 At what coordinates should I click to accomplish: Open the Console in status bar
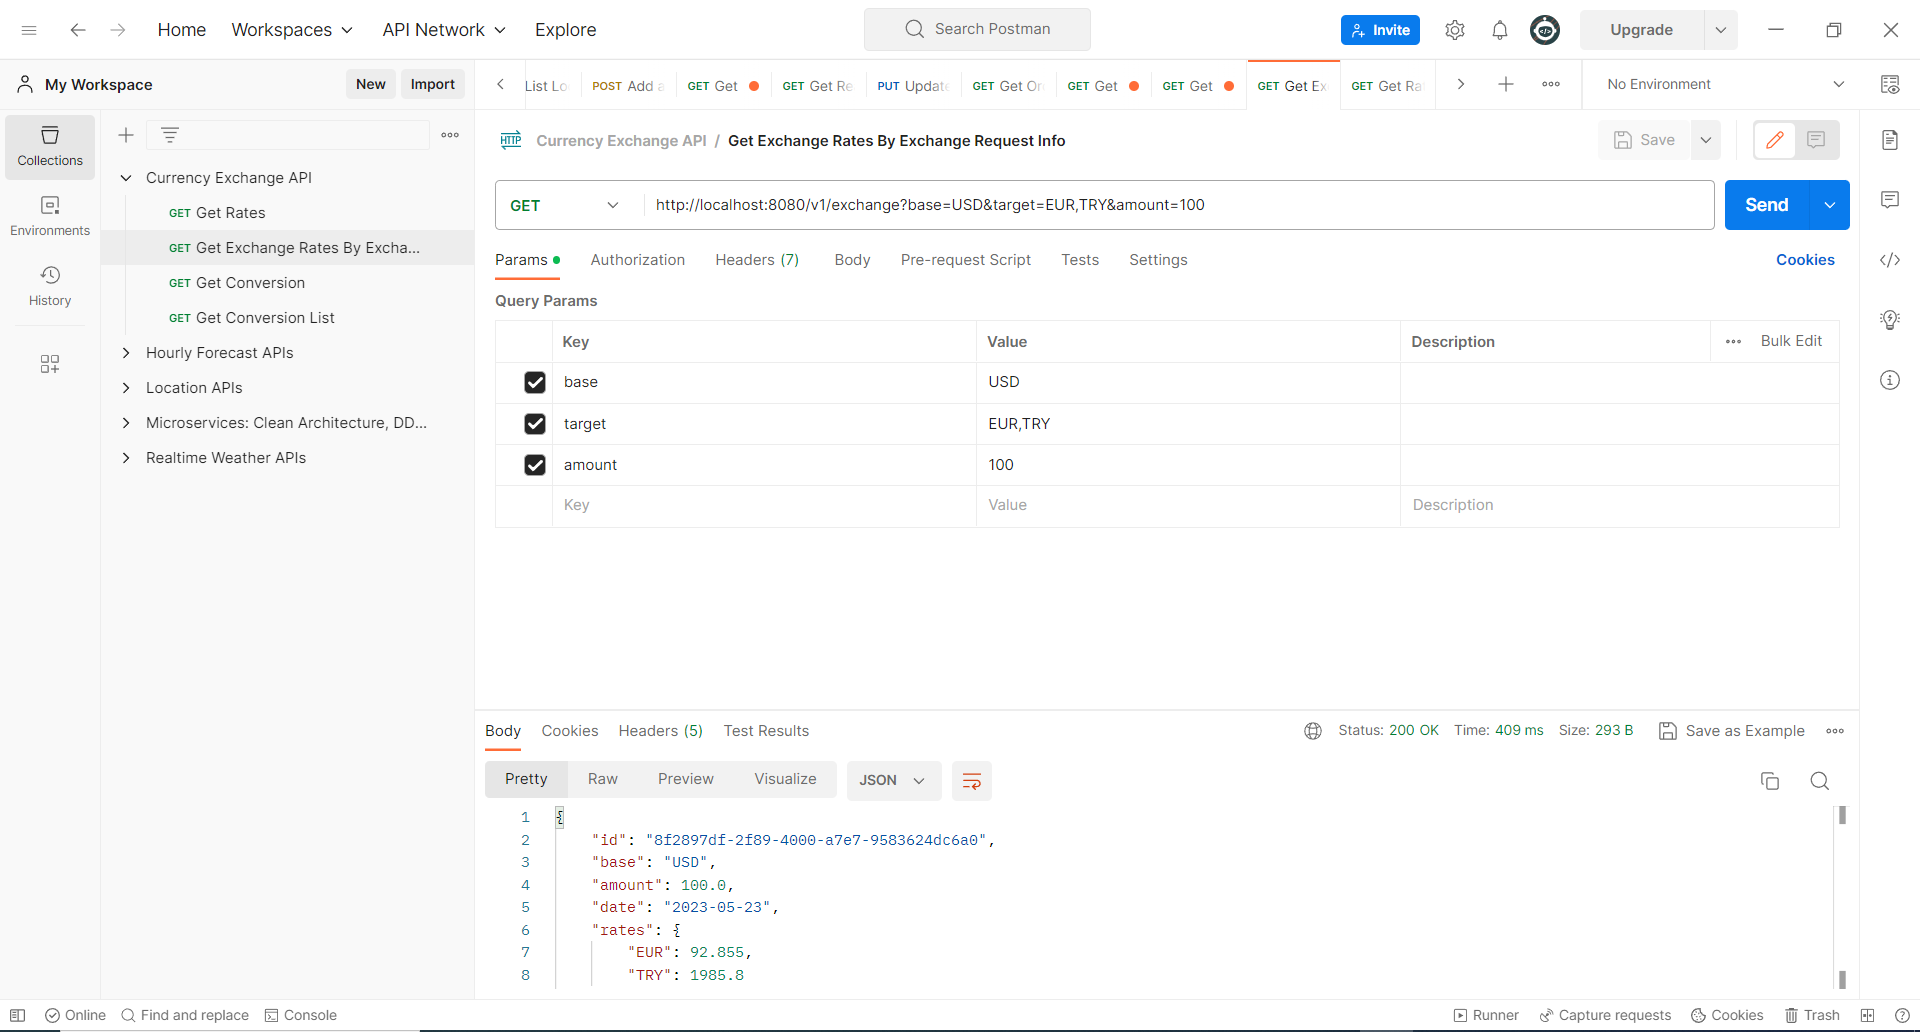pyautogui.click(x=301, y=1015)
